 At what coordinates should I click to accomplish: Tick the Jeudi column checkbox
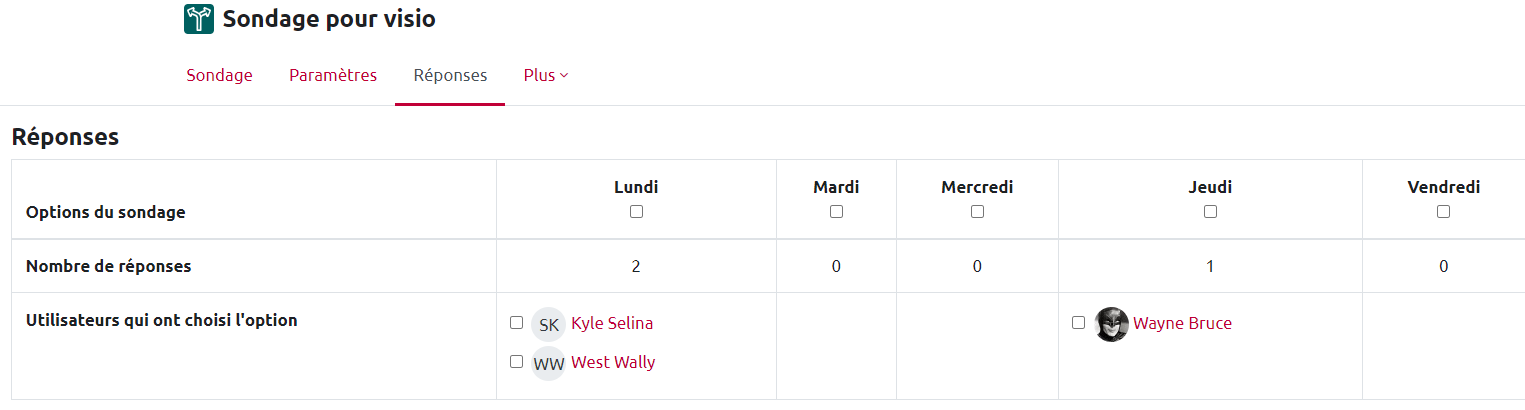(1210, 212)
